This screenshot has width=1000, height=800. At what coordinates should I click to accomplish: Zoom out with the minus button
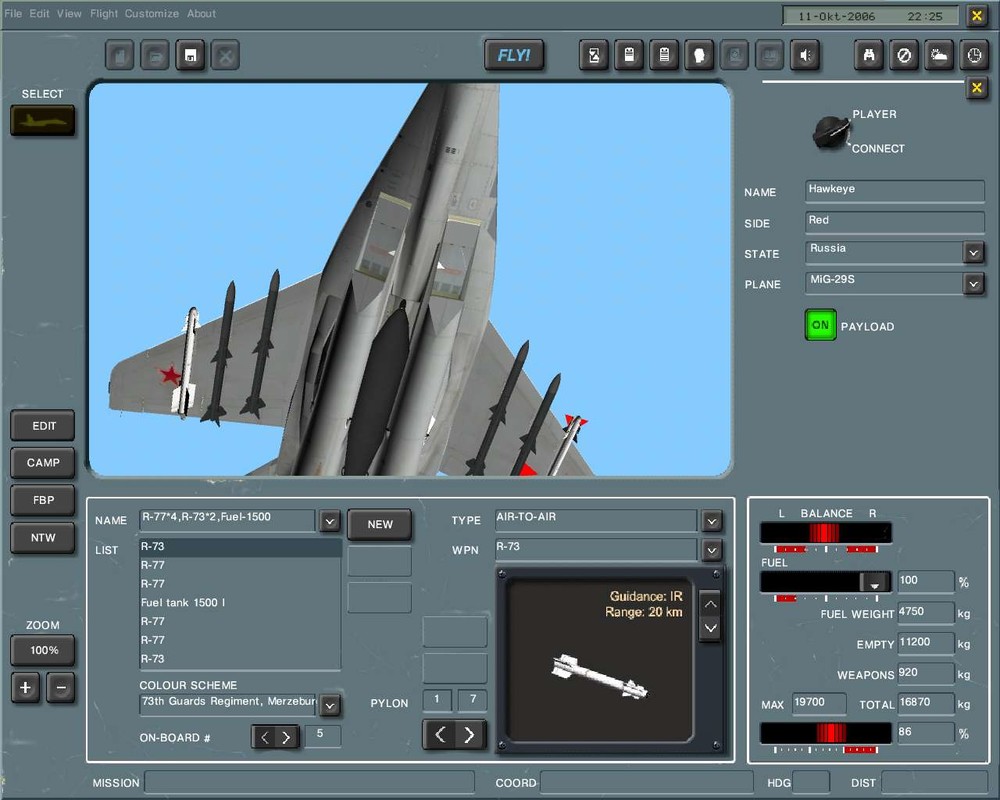coord(61,688)
